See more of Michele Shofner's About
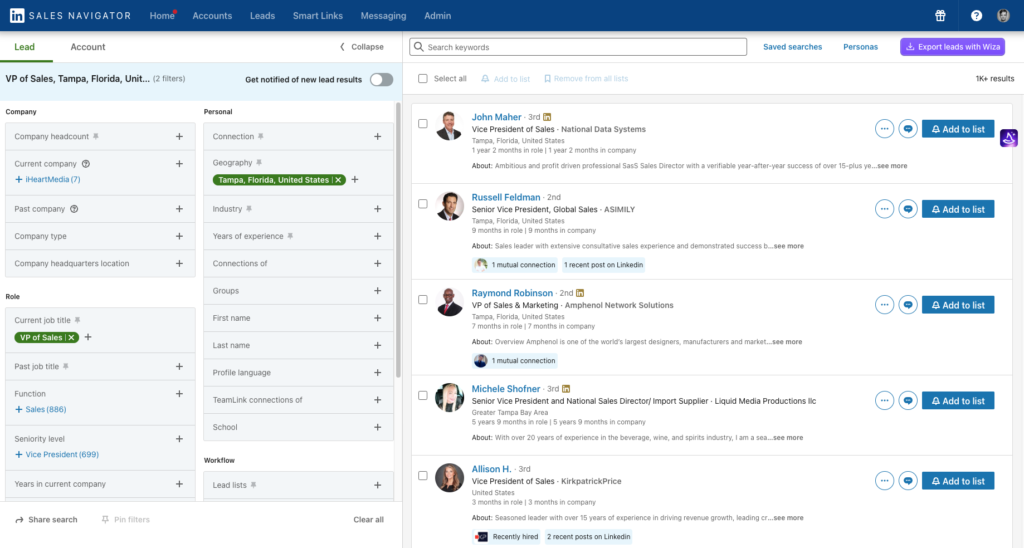The width and height of the screenshot is (1024, 548). (x=788, y=438)
